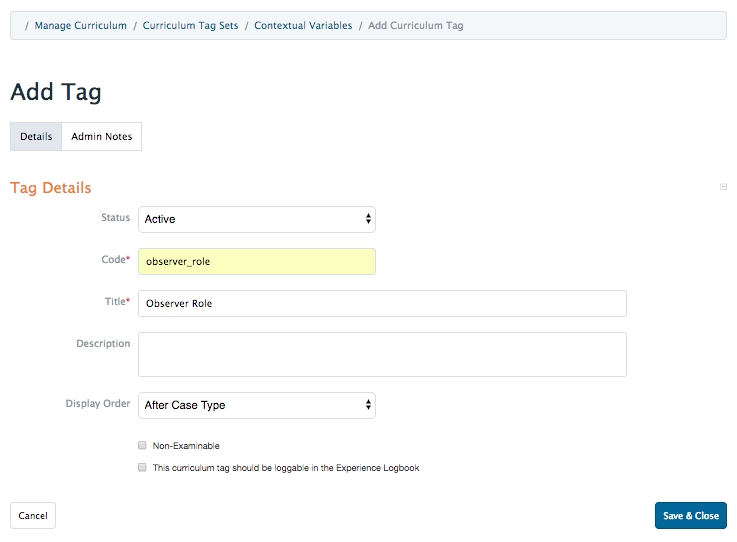Click the Add Curriculum Tag breadcrumb
Viewport: 737px width, 542px height.
(x=415, y=26)
